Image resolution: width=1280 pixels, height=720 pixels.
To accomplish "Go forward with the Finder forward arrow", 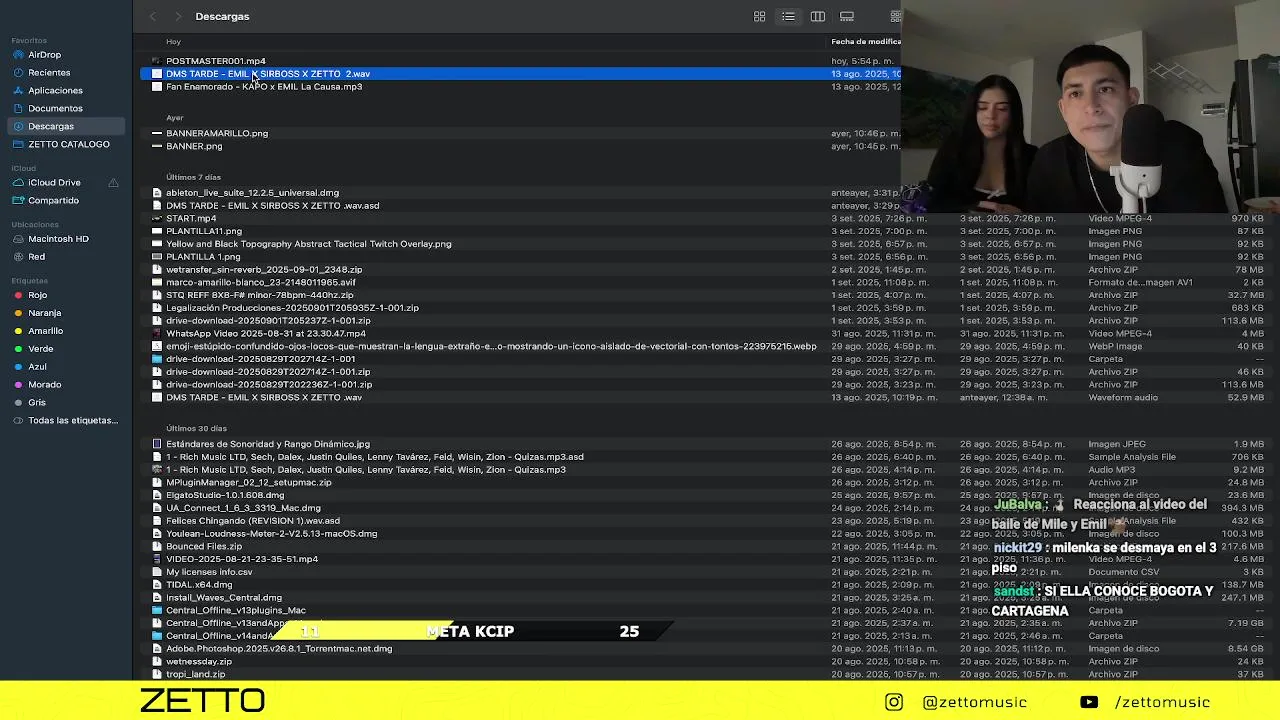I will tap(178, 16).
